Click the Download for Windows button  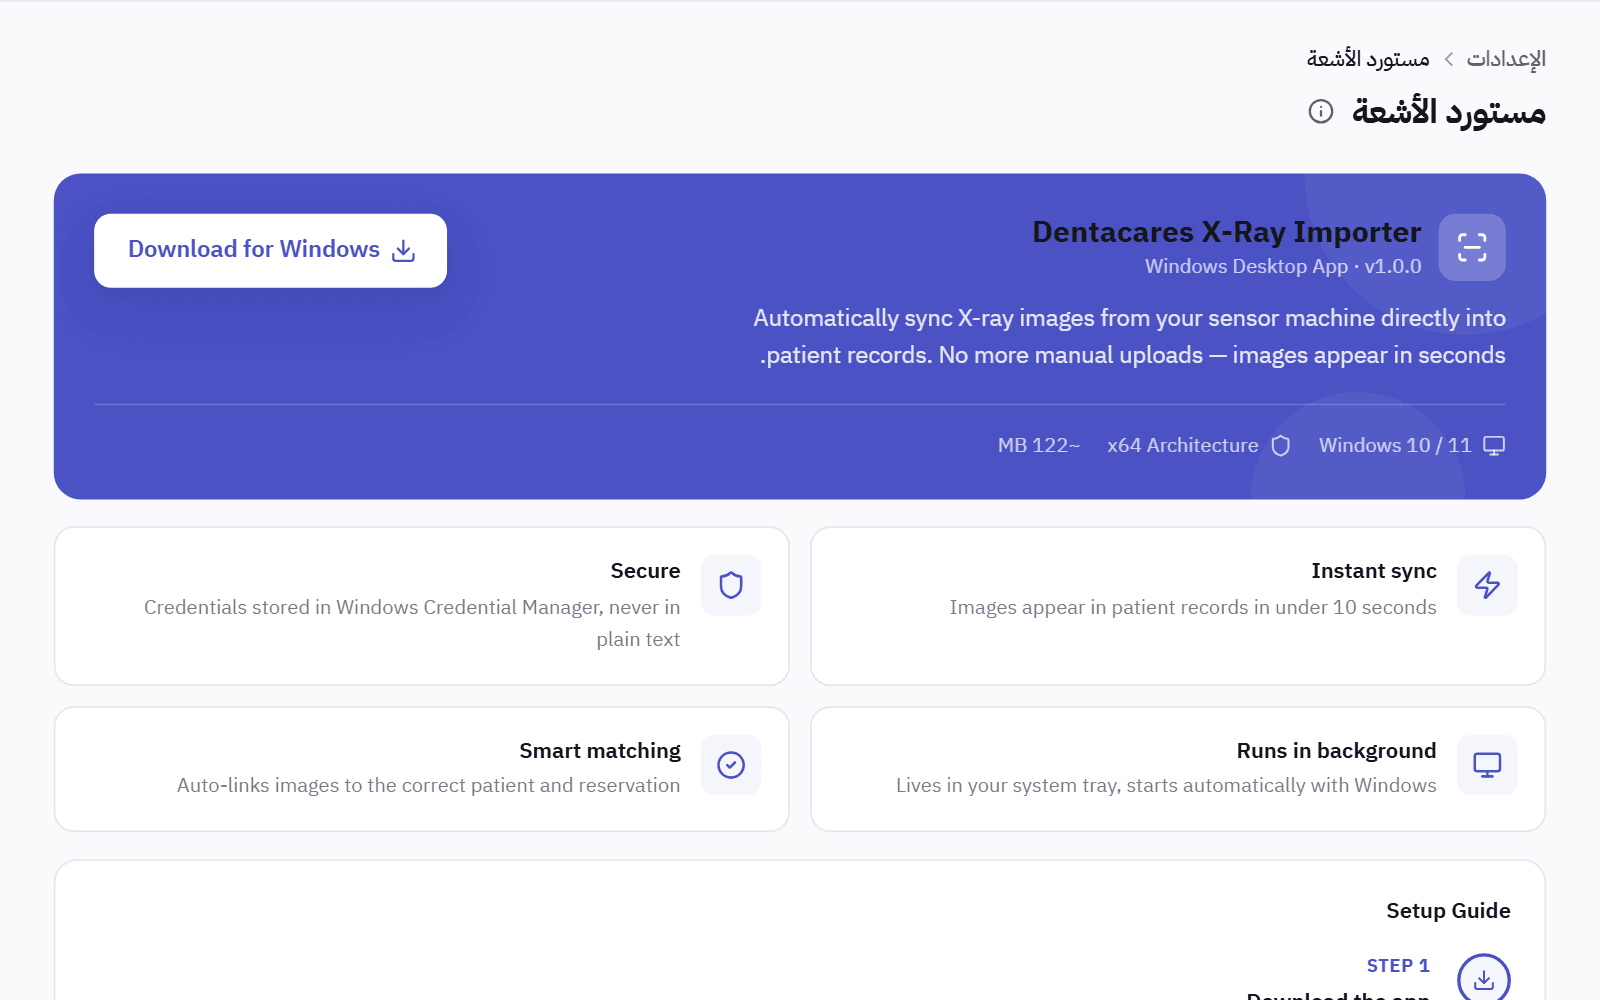(270, 250)
